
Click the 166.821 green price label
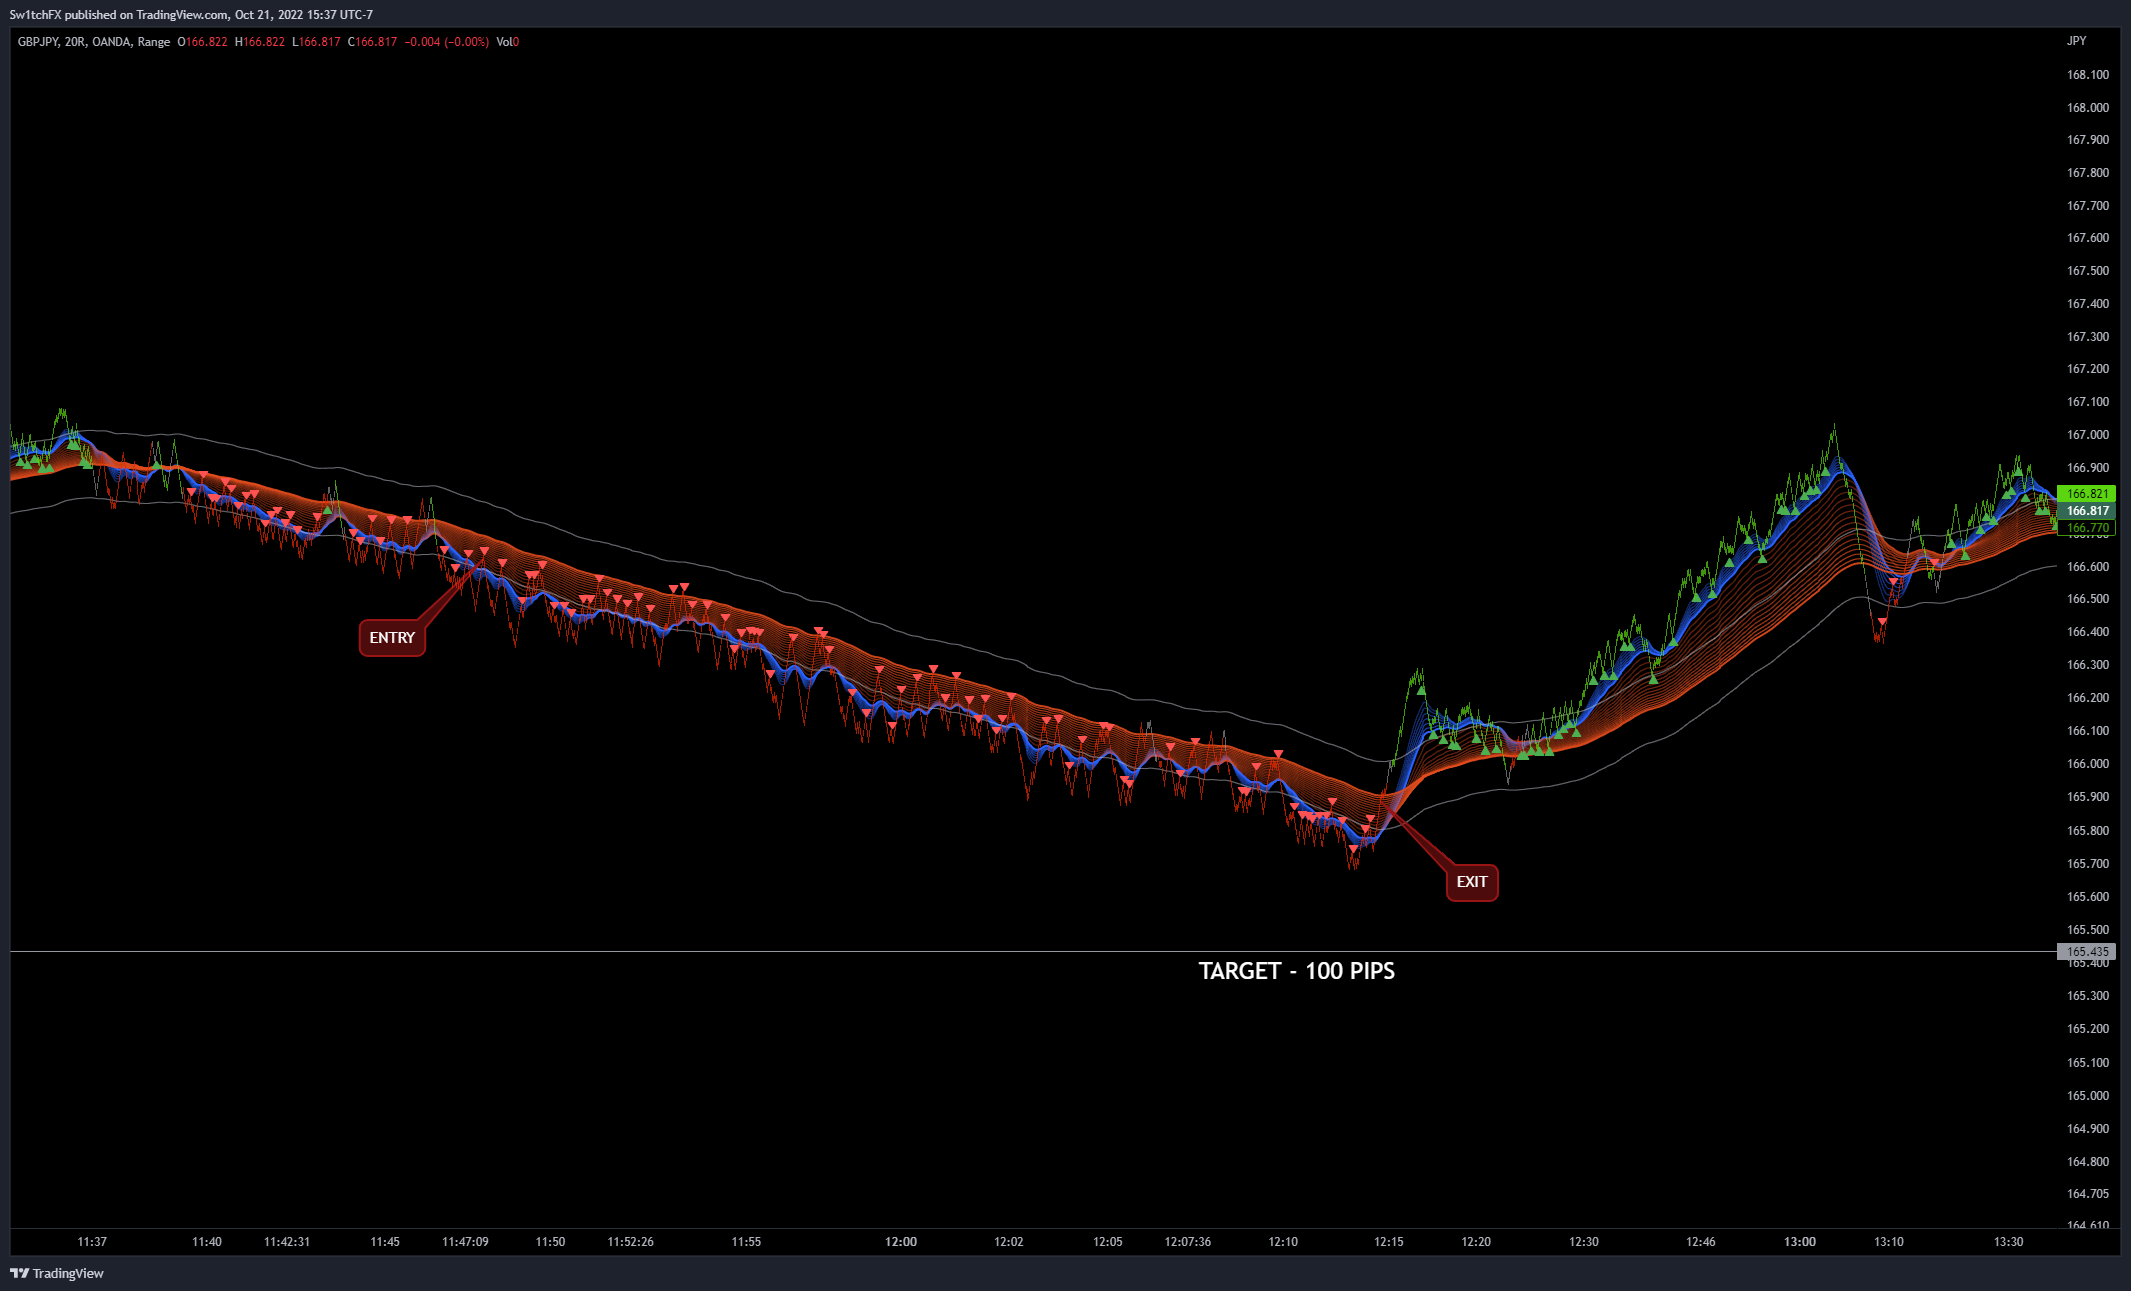click(x=2087, y=494)
